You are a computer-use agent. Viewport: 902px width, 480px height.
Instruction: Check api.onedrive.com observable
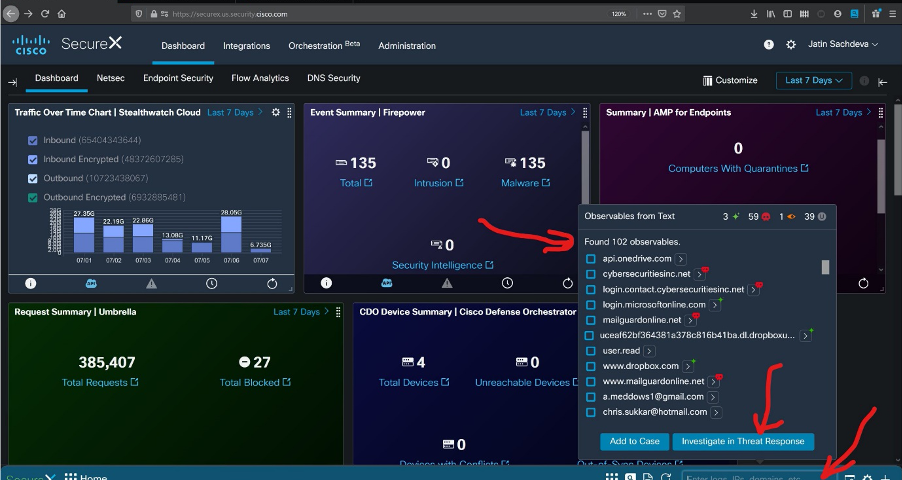point(590,259)
